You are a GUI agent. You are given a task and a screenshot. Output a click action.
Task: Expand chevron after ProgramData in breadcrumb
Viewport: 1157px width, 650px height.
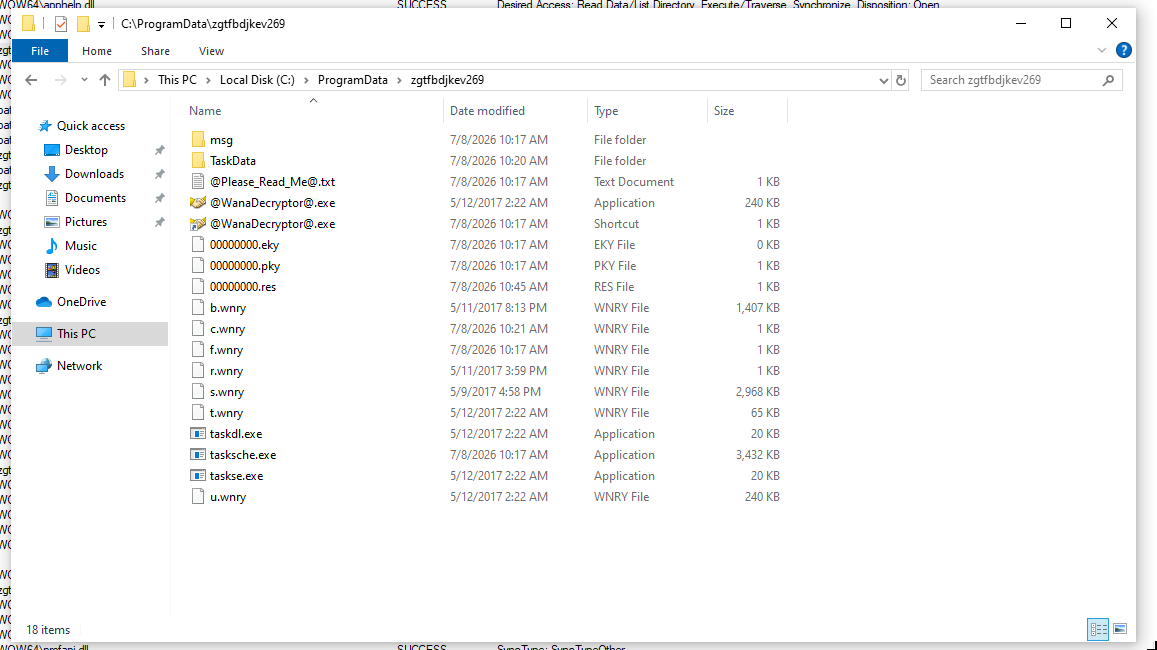pos(399,80)
